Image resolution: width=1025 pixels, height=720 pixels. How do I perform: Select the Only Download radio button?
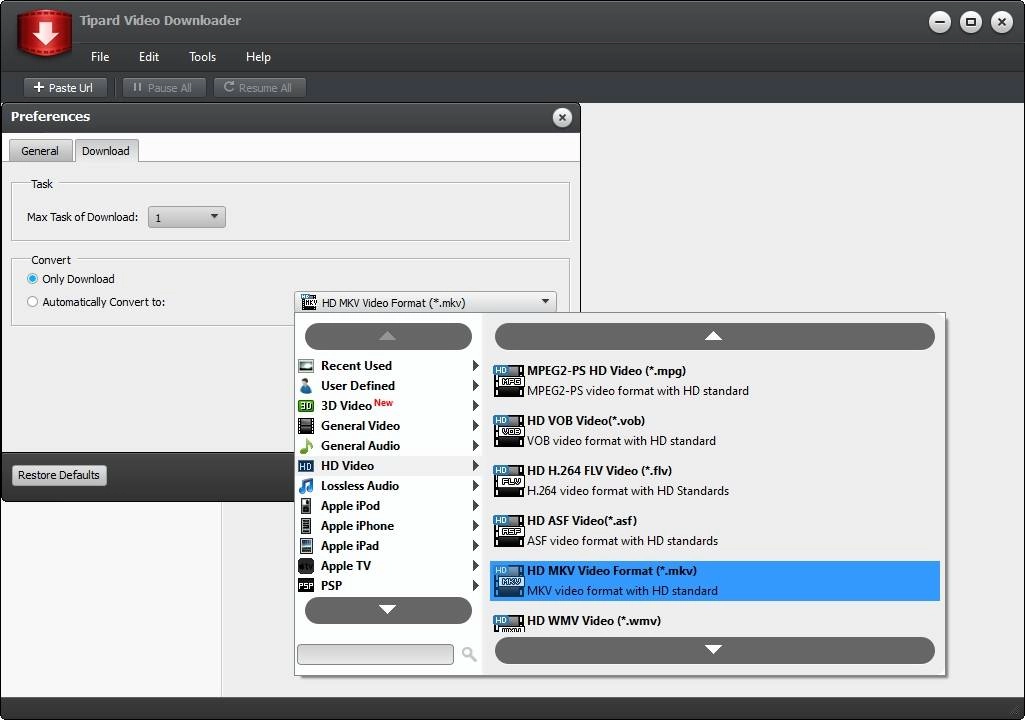(x=32, y=279)
